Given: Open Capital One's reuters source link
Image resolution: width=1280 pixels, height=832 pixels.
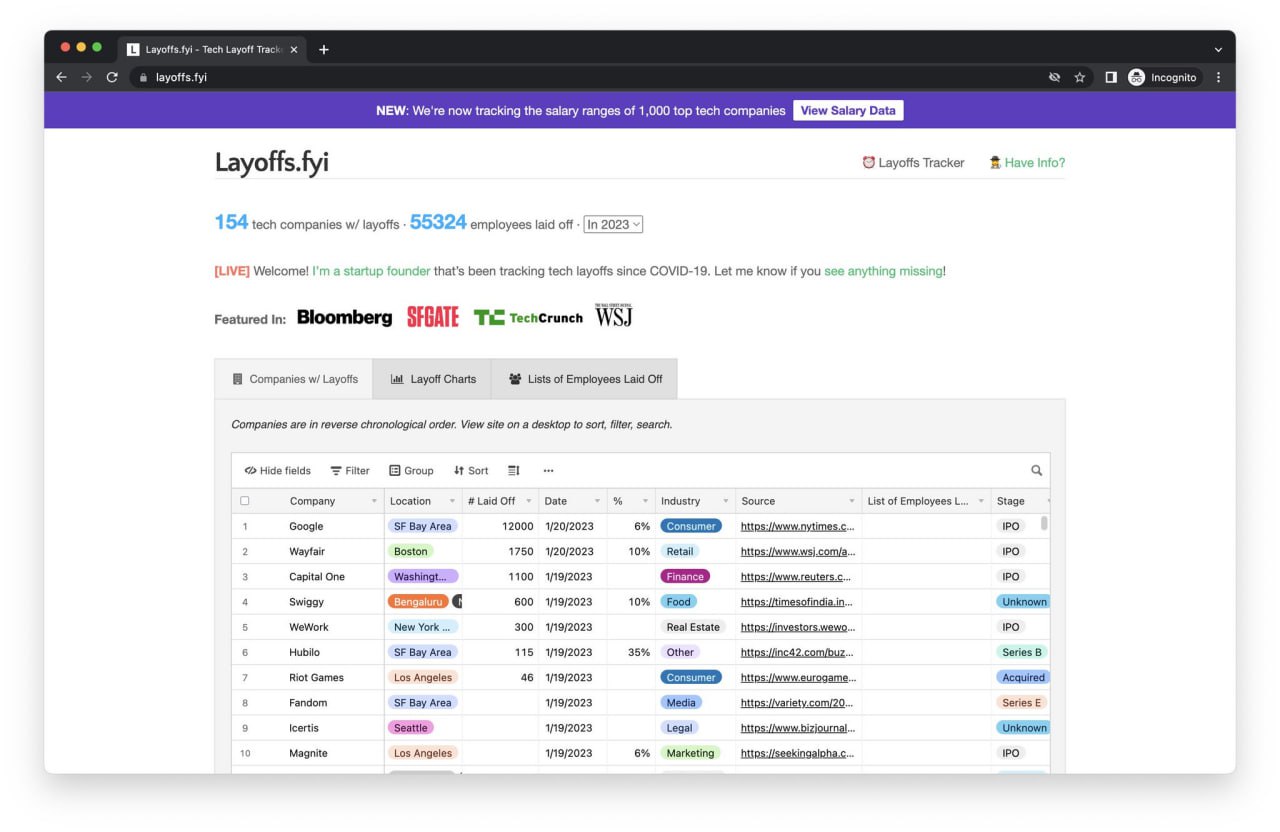Looking at the screenshot, I should (x=797, y=577).
